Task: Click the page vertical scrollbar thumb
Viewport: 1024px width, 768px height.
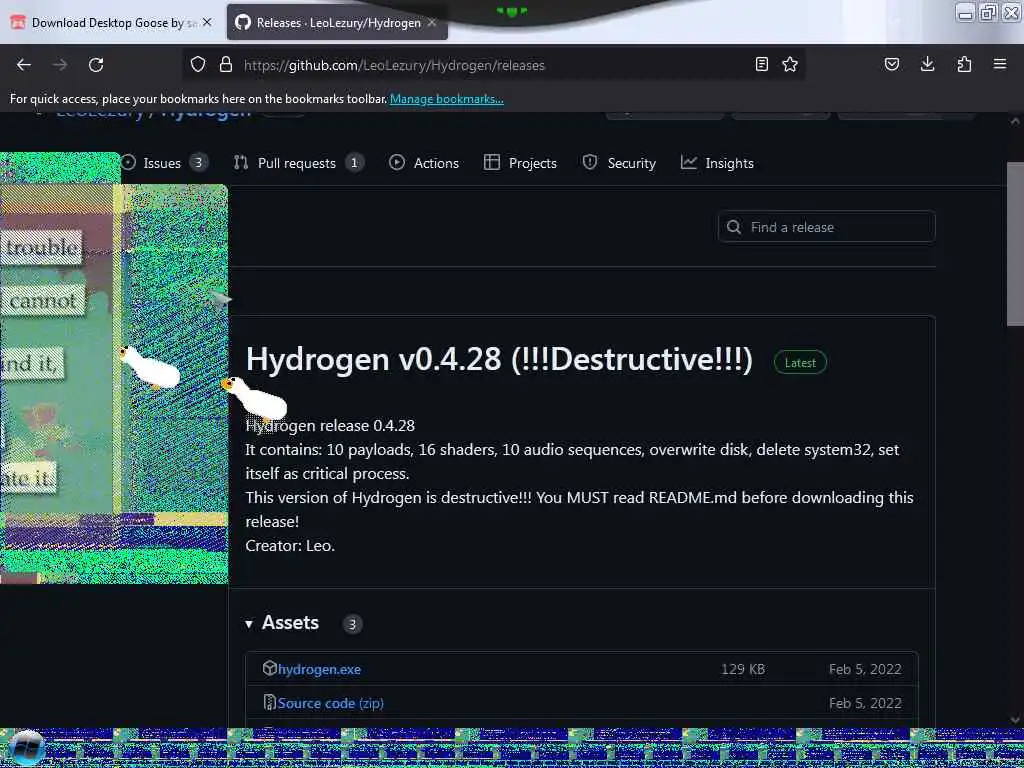Action: 1015,242
